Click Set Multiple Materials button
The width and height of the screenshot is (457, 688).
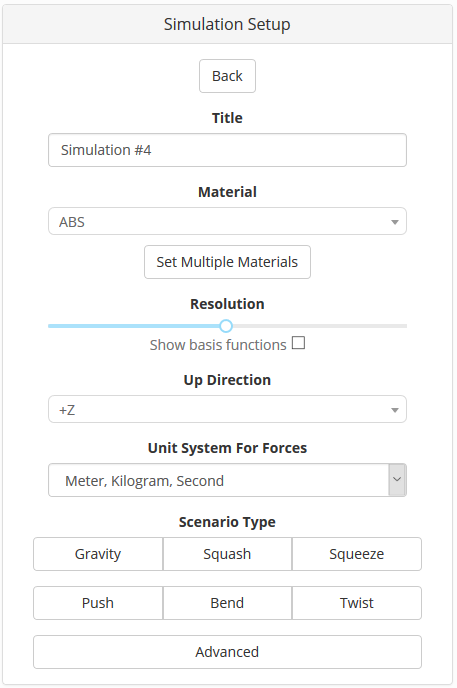(x=227, y=262)
